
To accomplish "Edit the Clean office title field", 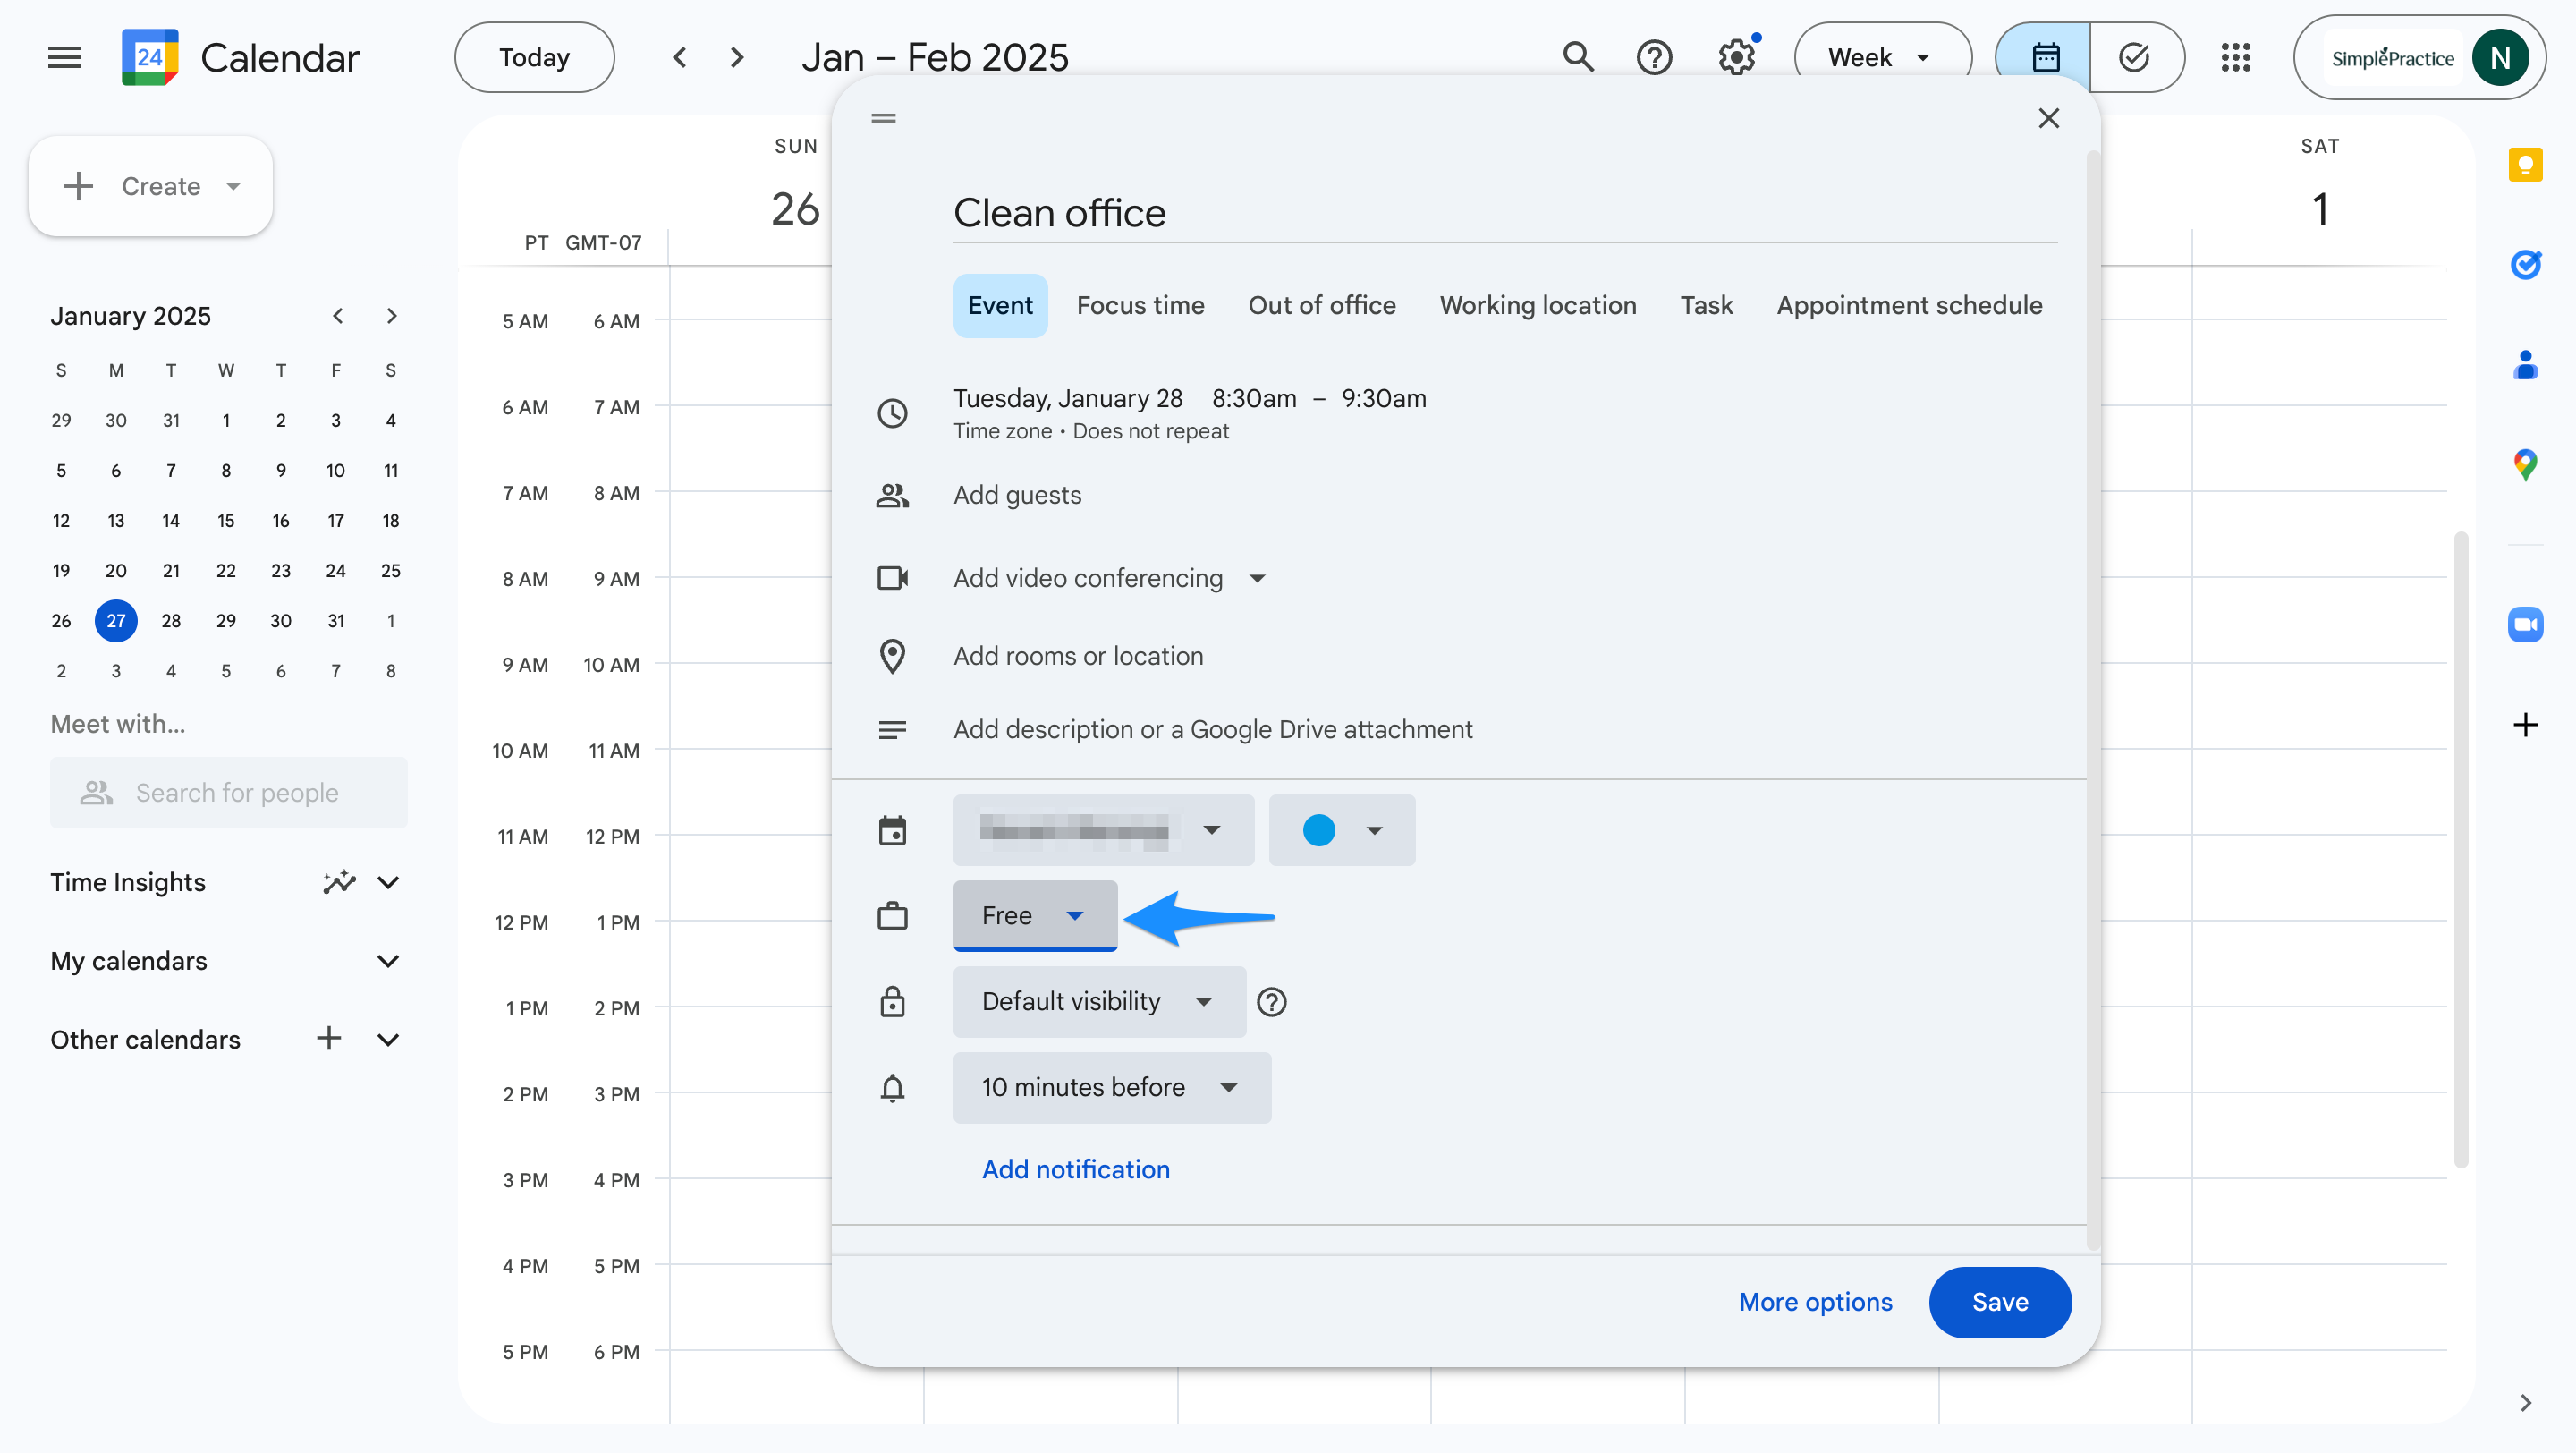I will click(x=1505, y=213).
